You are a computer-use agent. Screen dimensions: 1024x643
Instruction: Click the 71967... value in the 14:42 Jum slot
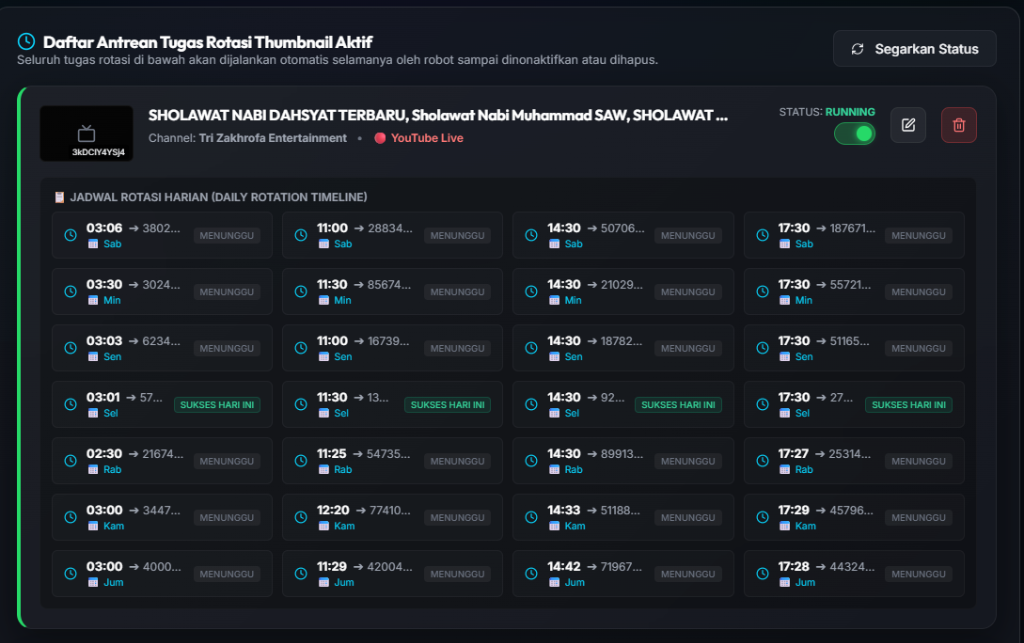[x=621, y=567]
